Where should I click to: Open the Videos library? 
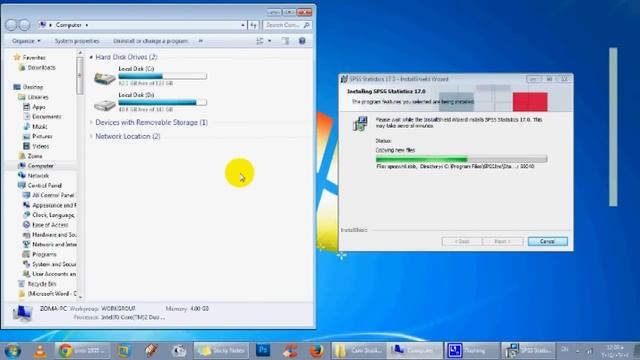click(40, 146)
